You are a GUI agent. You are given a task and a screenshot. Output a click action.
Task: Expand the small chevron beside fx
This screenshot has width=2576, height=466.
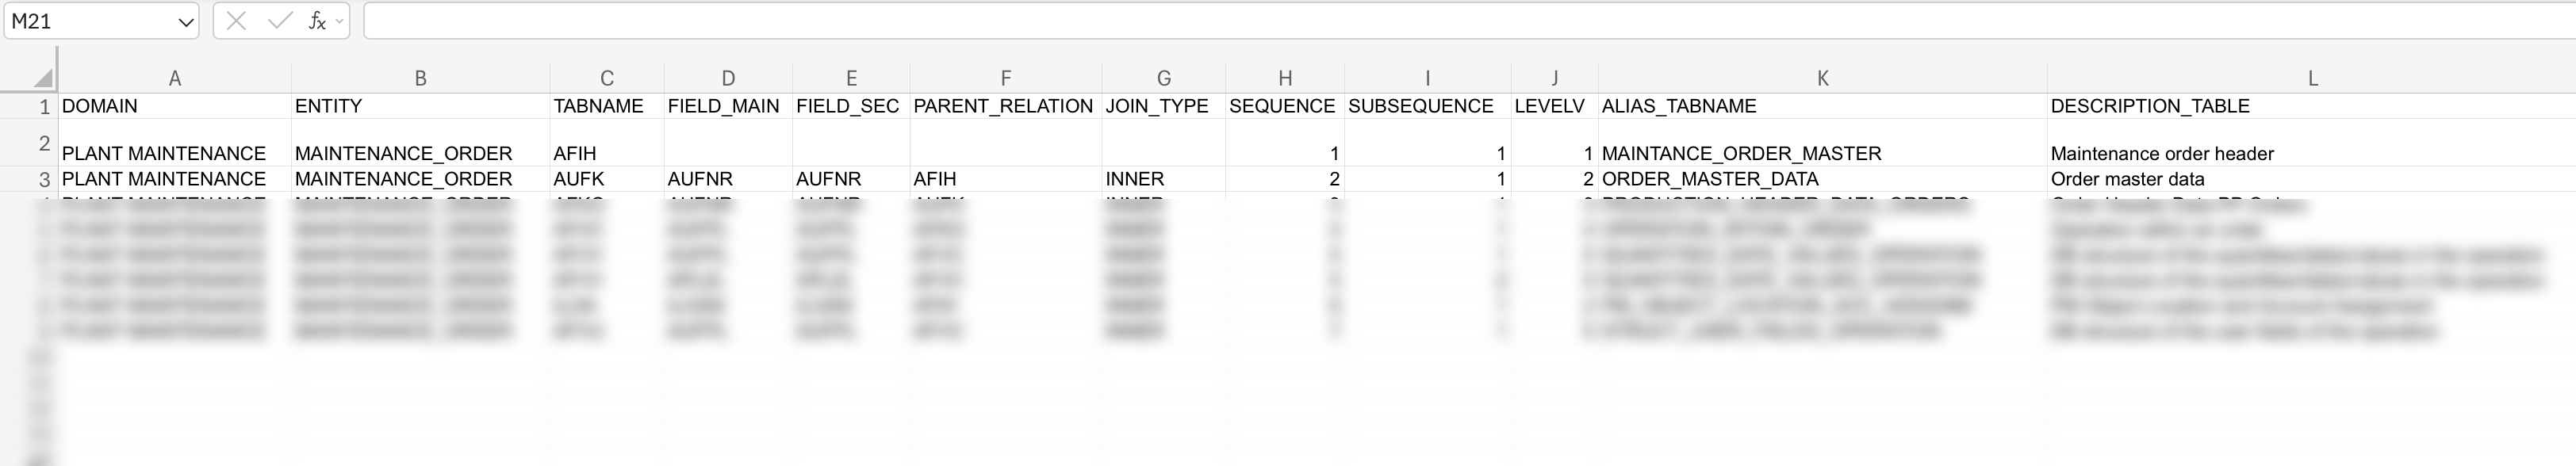pyautogui.click(x=340, y=21)
